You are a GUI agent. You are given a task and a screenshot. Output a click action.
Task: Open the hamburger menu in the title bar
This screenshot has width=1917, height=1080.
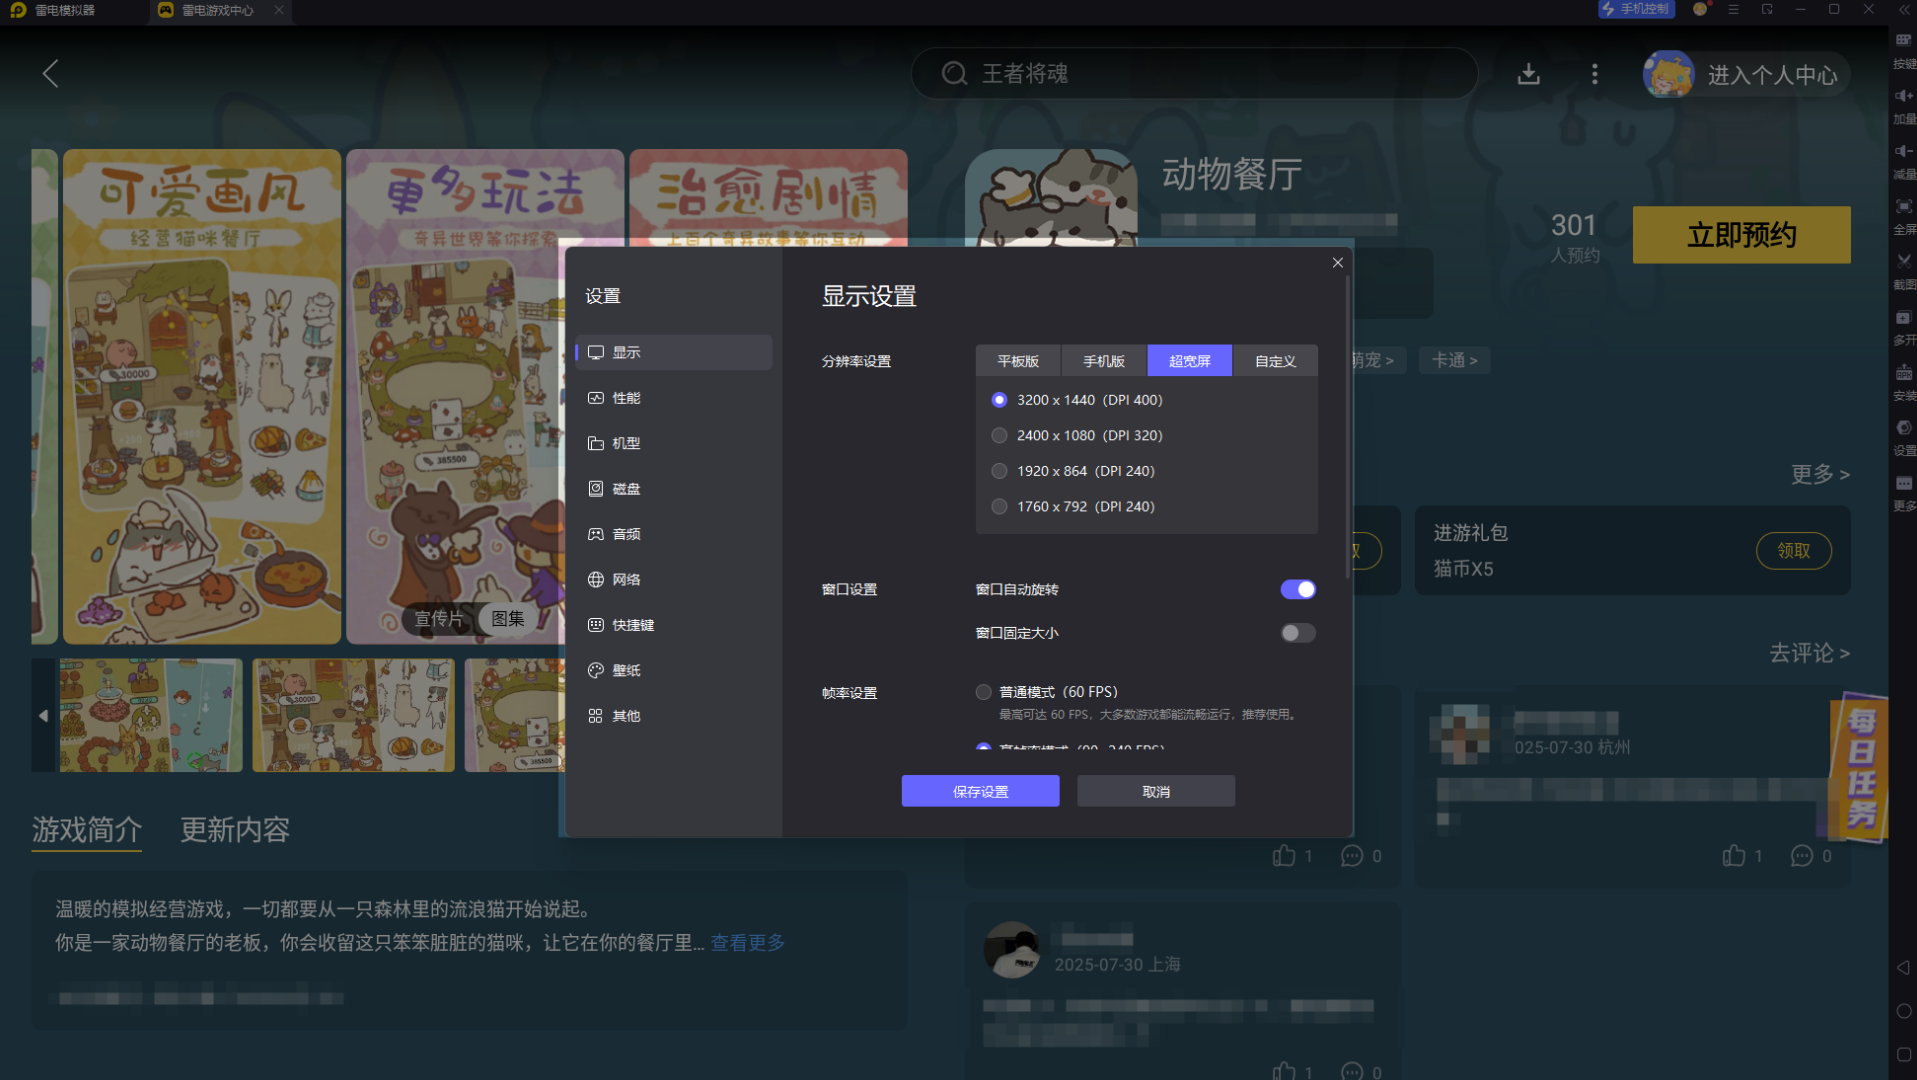(1733, 9)
